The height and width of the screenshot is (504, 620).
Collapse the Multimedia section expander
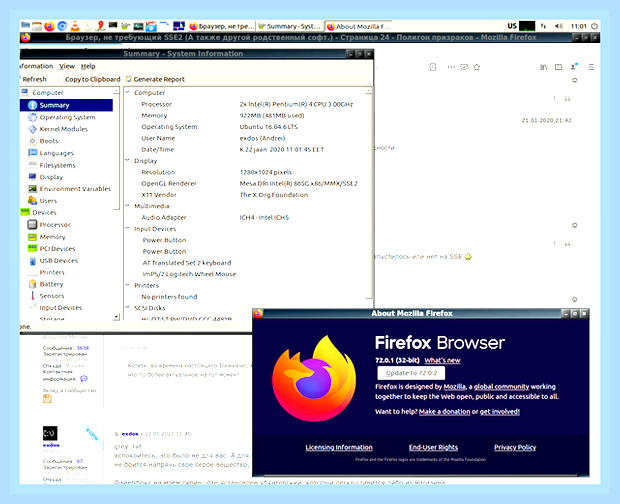(x=128, y=206)
